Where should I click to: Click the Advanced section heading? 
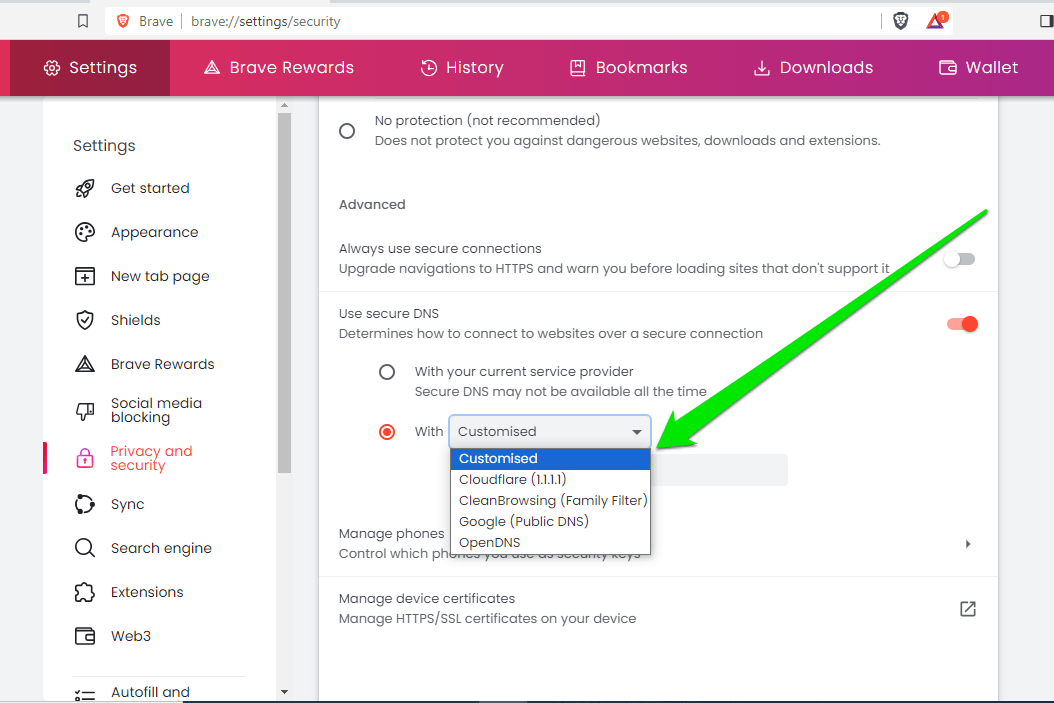(x=372, y=204)
